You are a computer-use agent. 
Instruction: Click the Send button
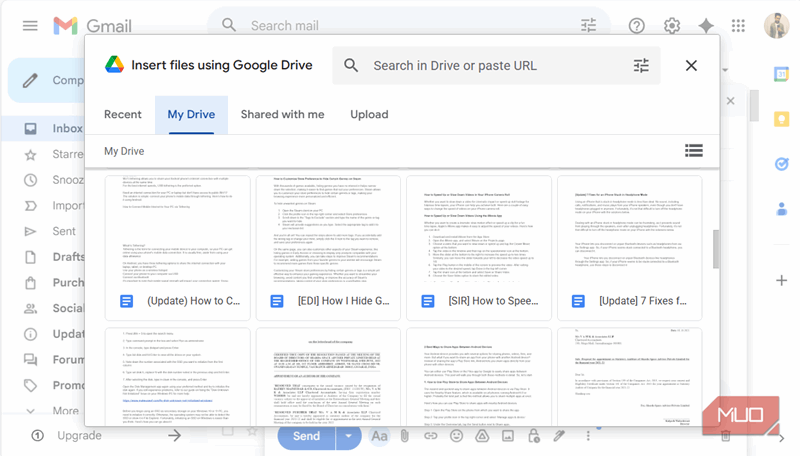306,436
